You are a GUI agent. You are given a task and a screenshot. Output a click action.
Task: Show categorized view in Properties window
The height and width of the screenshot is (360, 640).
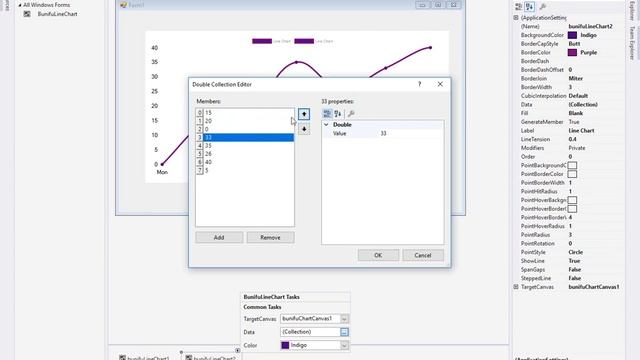(518, 7)
